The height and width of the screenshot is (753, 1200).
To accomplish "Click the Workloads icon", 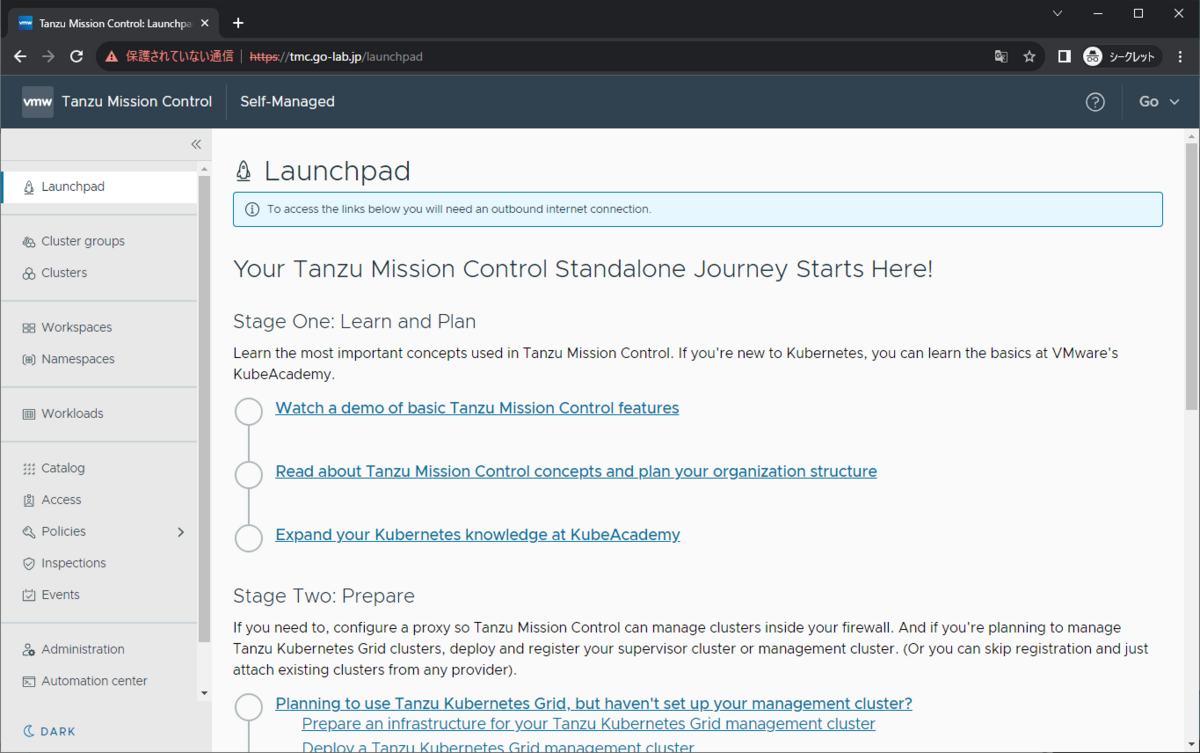I will (29, 414).
